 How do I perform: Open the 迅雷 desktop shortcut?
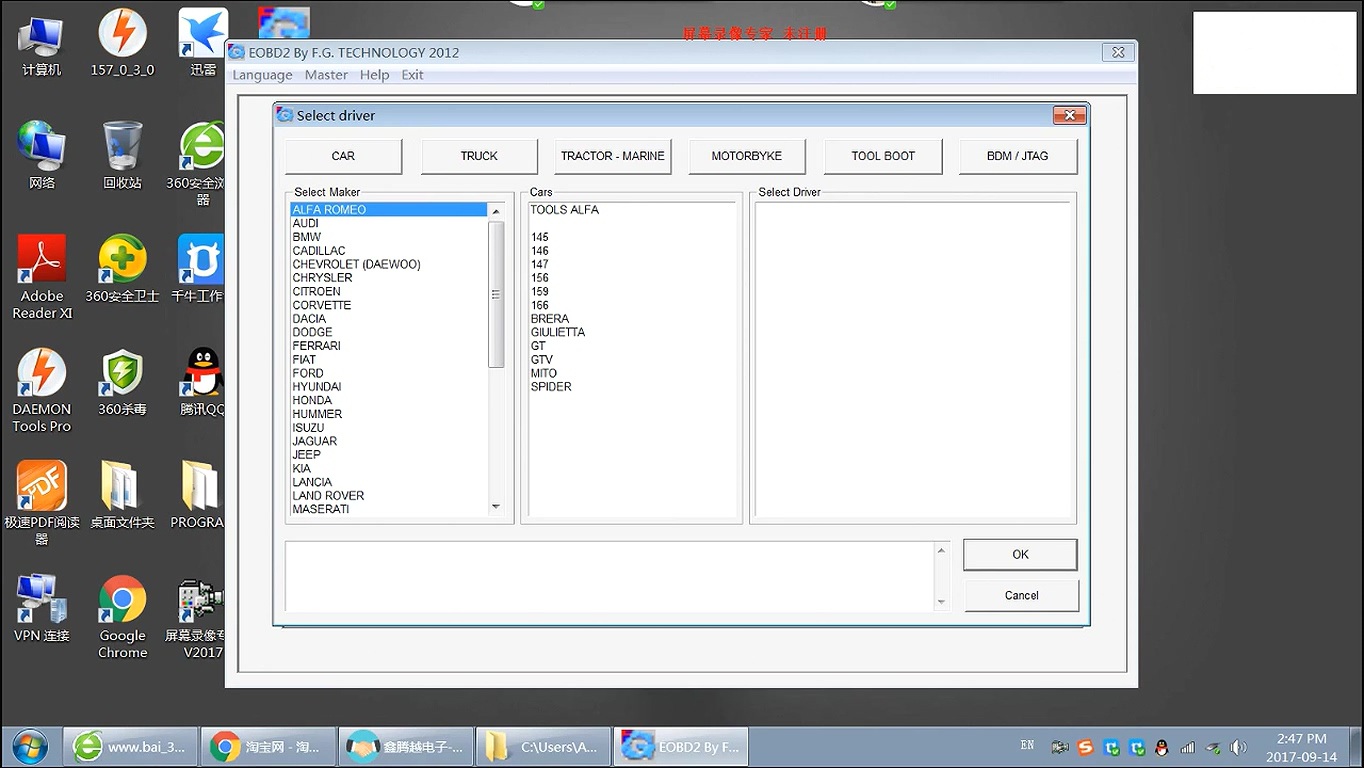tap(203, 42)
